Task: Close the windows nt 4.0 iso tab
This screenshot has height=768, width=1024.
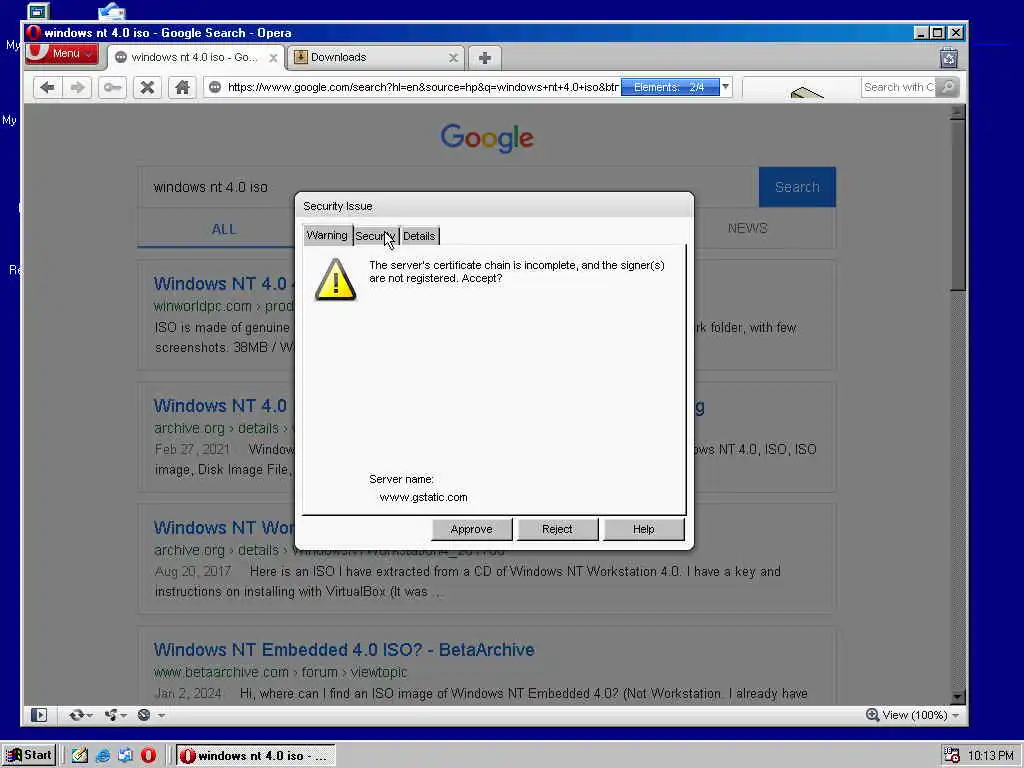Action: [274, 58]
